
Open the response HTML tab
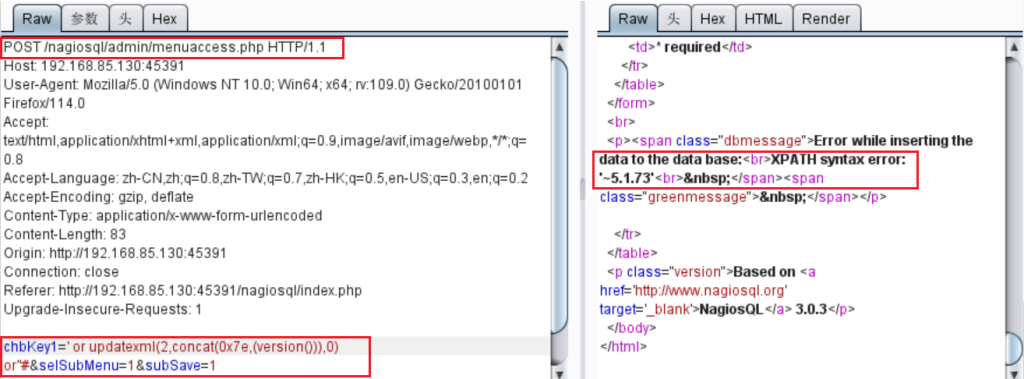(763, 18)
